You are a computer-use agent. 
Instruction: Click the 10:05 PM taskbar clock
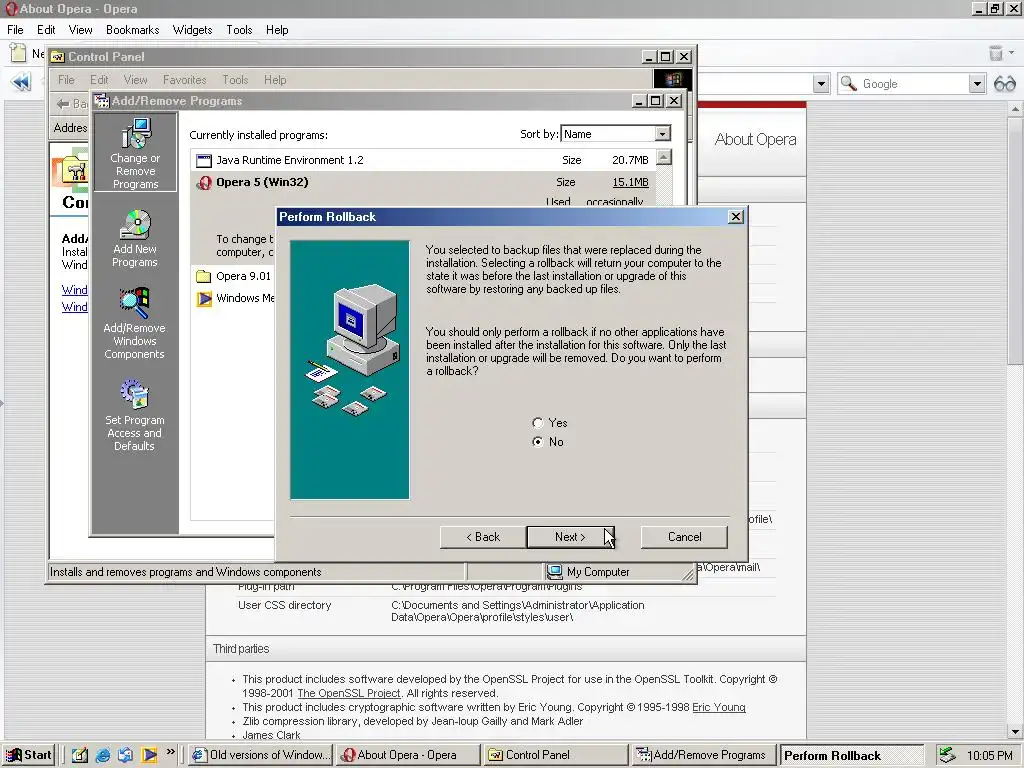click(x=989, y=756)
